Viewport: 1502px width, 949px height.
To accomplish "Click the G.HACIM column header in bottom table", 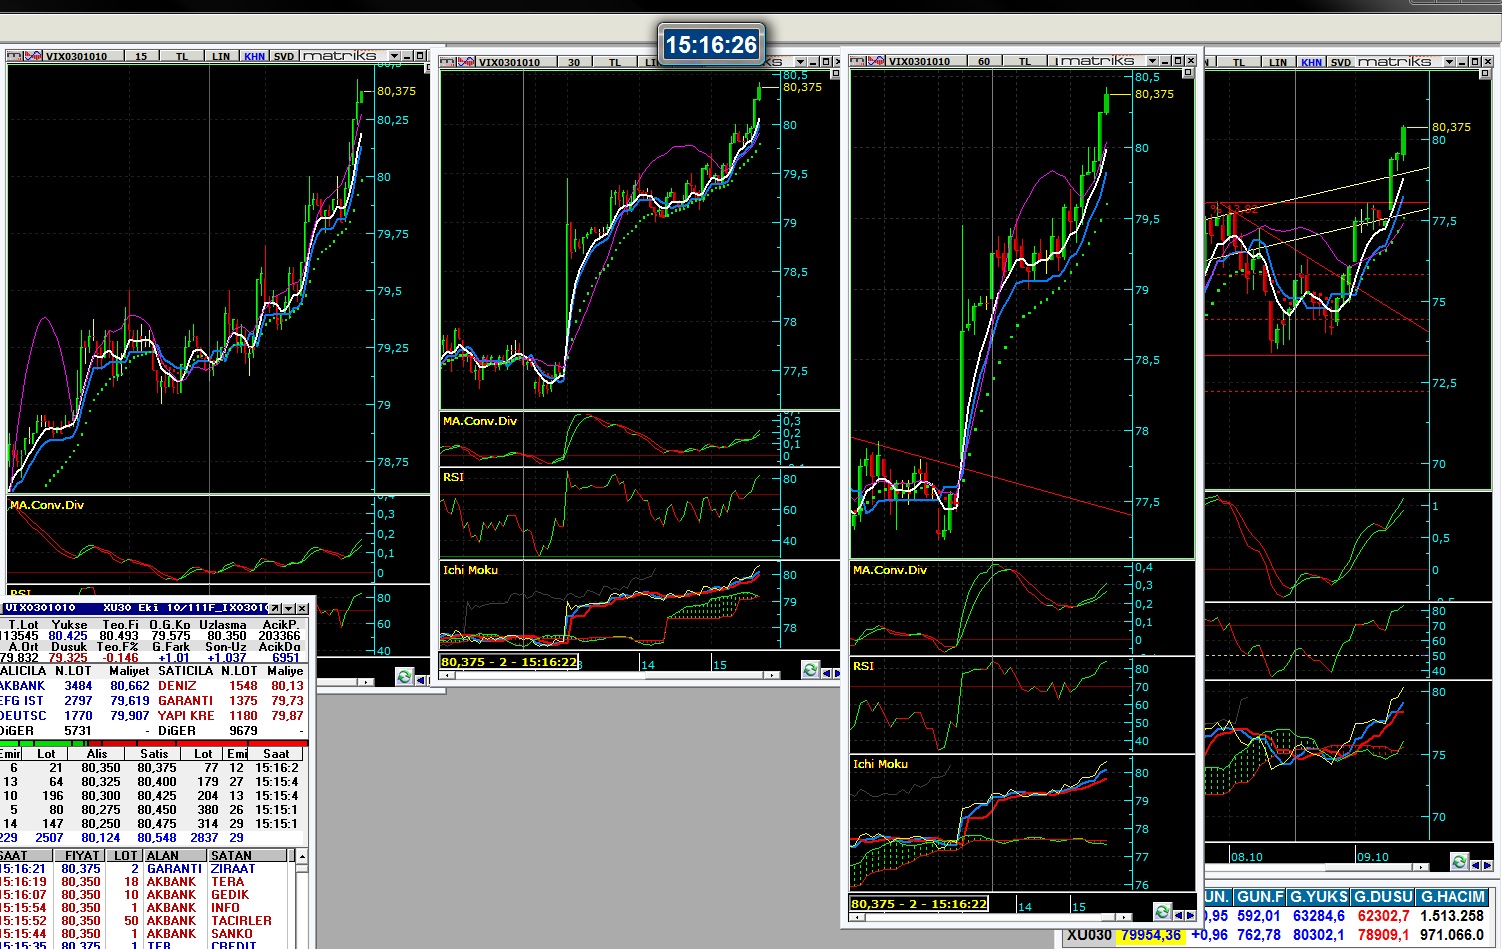I will coord(1453,897).
